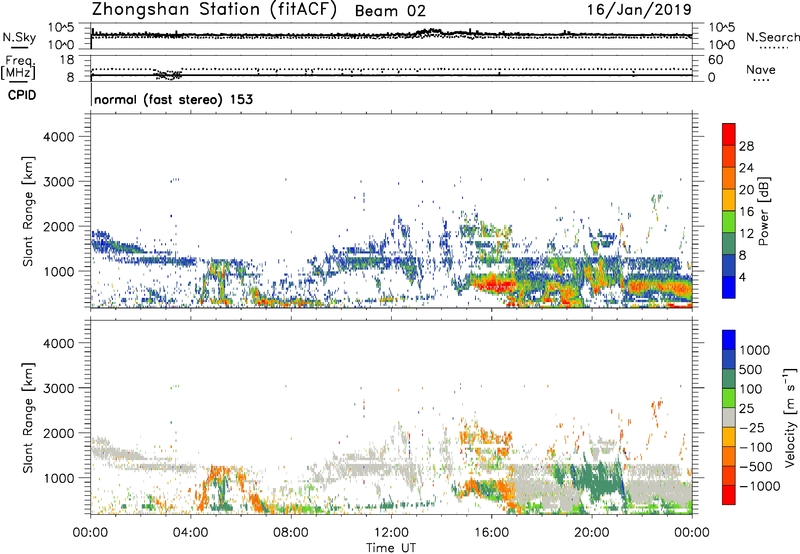
Task: Click the Beam 02 label
Action: coord(390,11)
